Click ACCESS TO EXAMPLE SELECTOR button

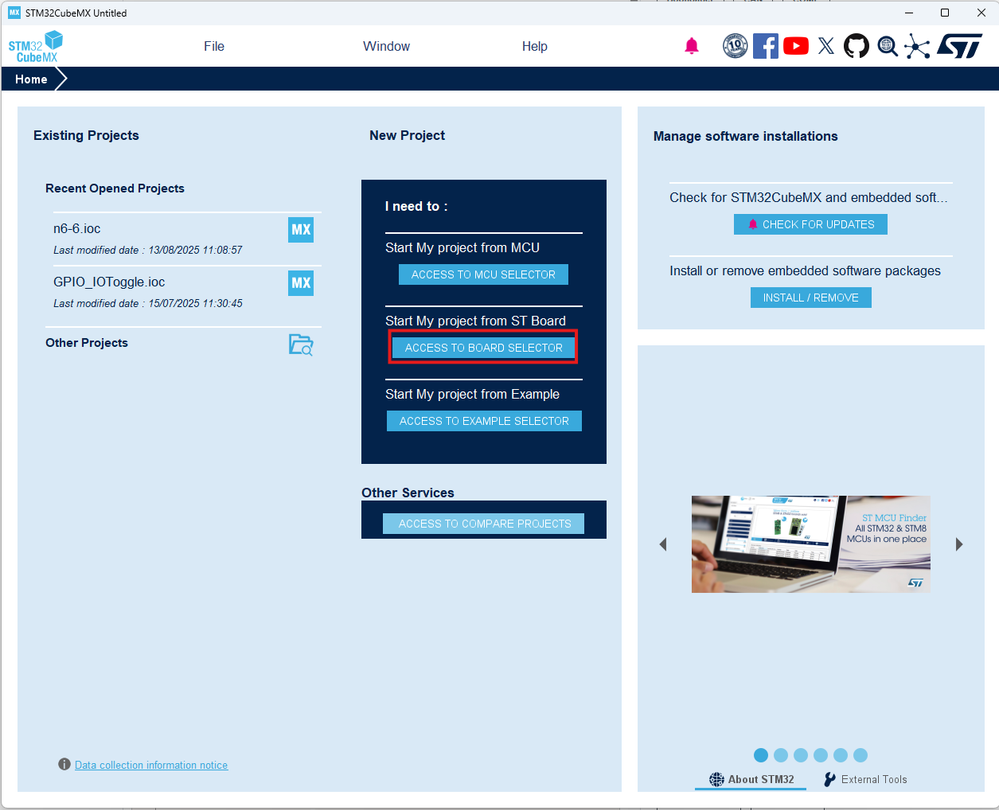pyautogui.click(x=484, y=421)
